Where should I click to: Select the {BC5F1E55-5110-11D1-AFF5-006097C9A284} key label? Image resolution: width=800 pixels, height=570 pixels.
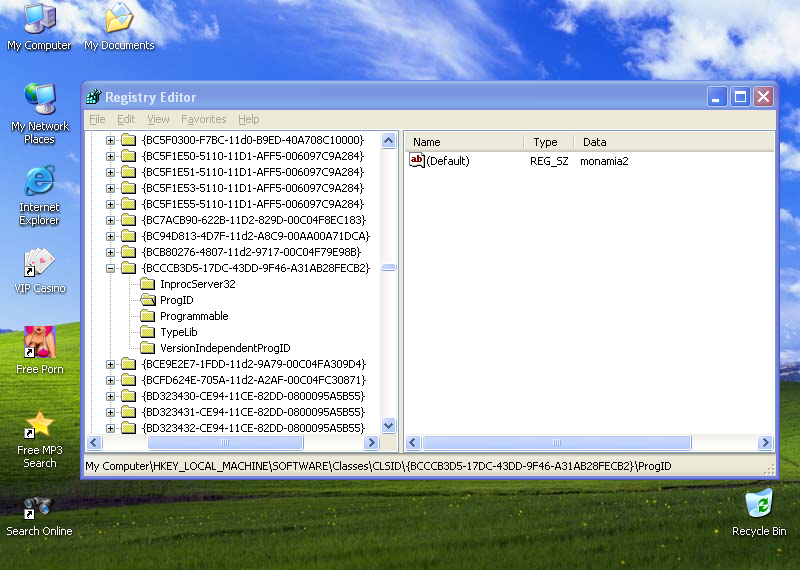tap(253, 204)
